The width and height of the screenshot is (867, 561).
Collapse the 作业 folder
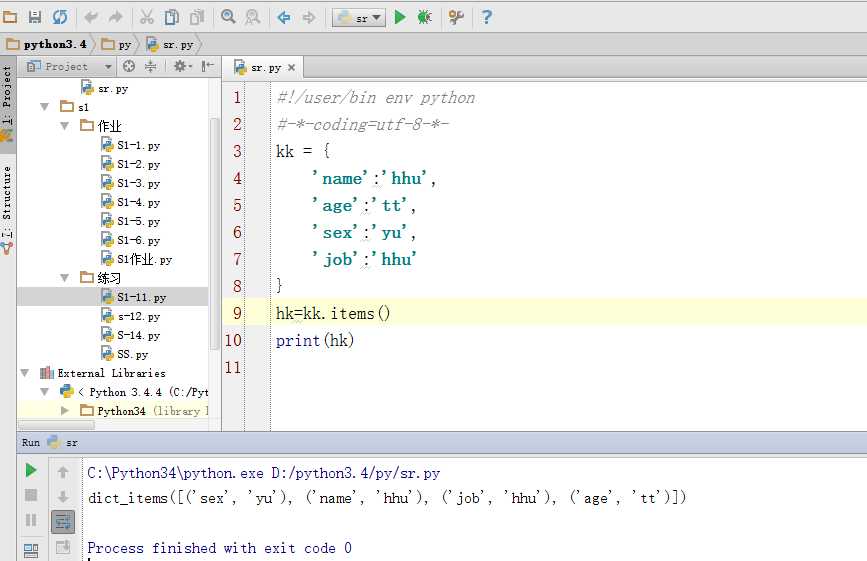click(65, 126)
